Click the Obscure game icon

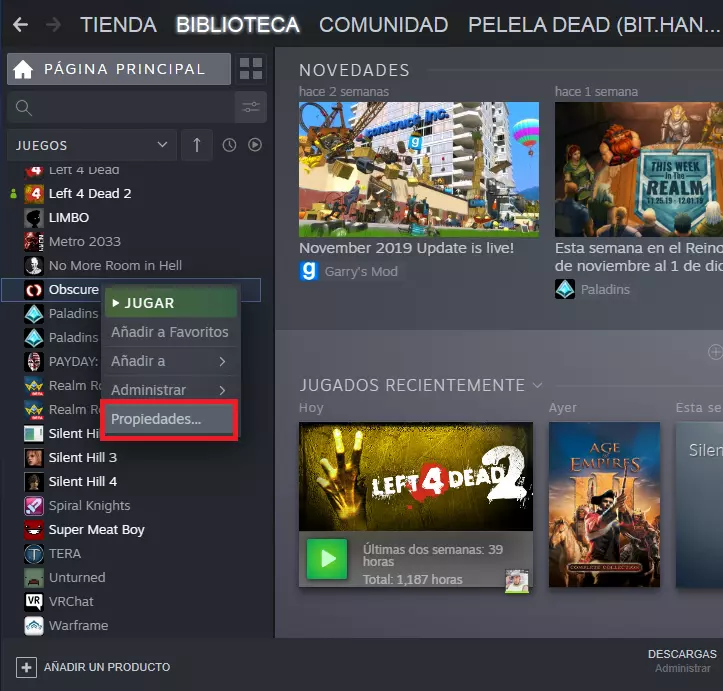pos(34,289)
